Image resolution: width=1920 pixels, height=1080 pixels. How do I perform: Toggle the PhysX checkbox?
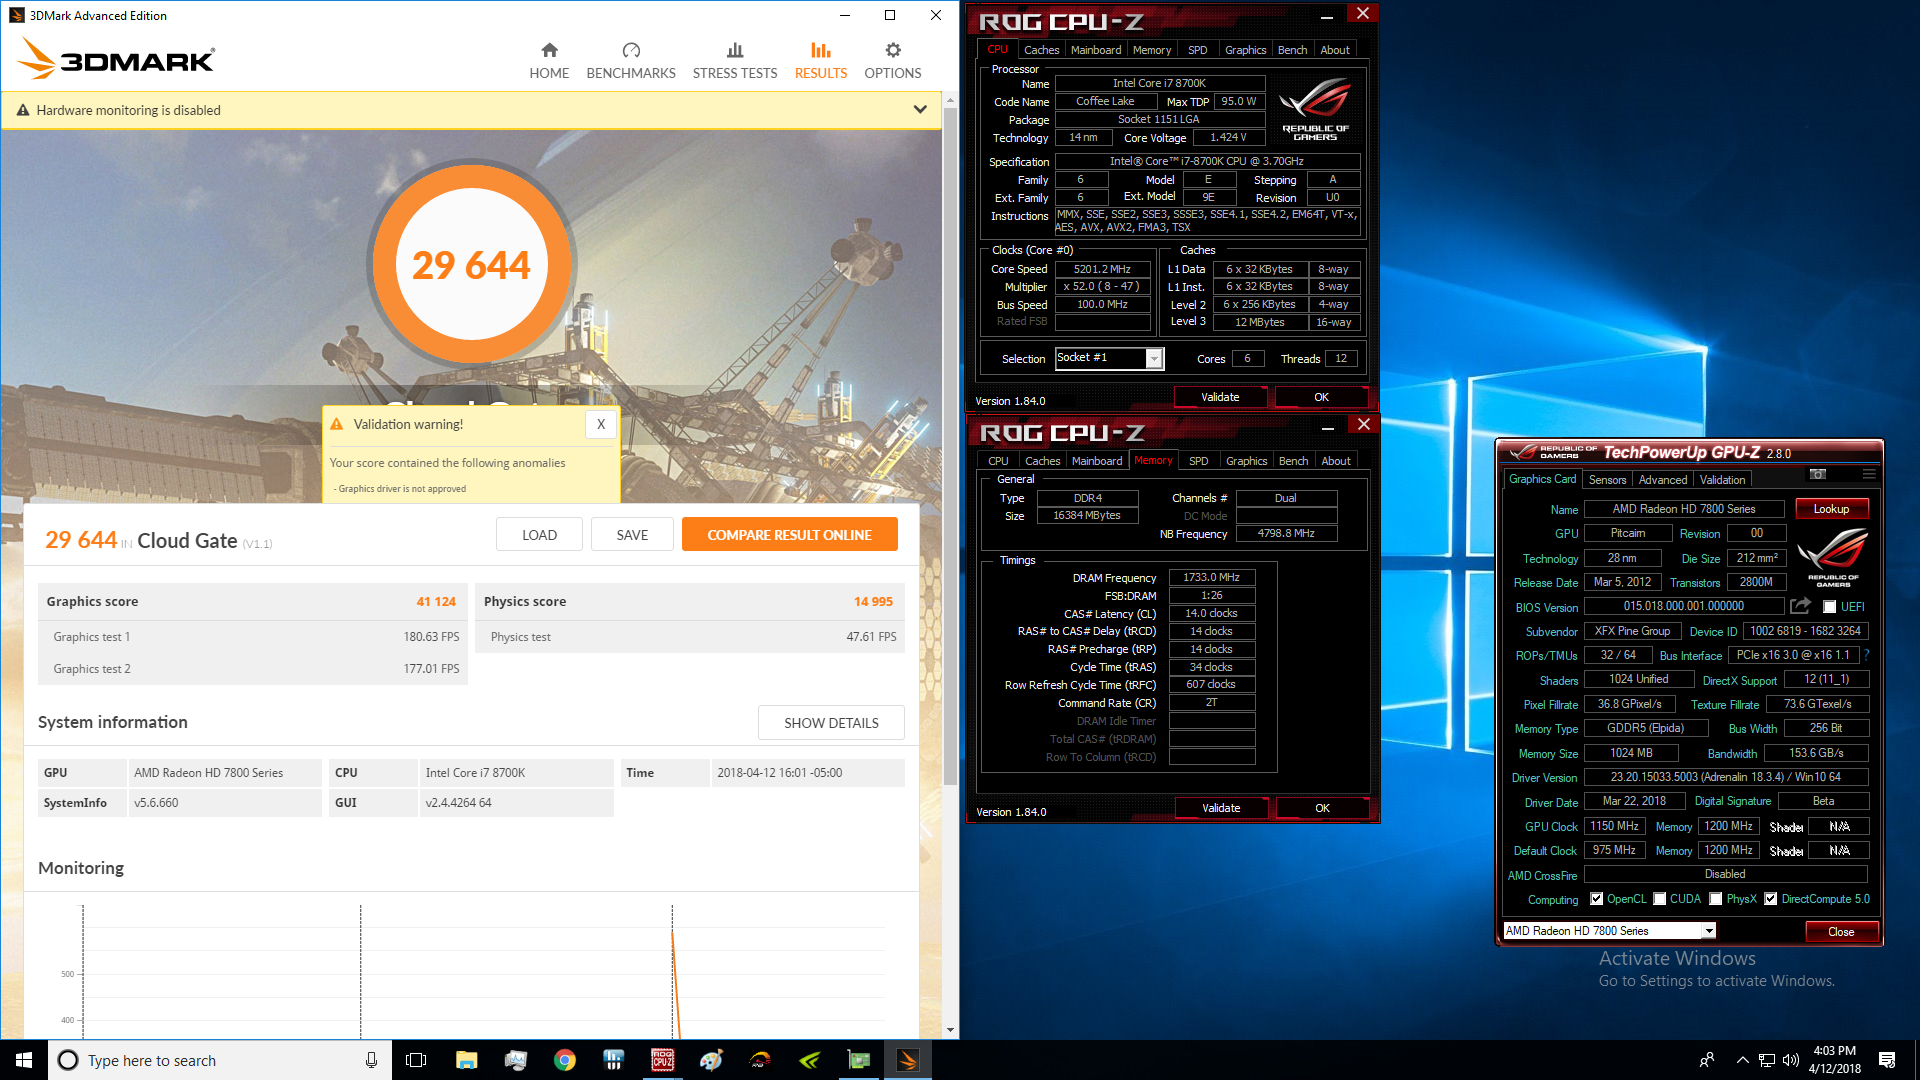(x=1716, y=899)
